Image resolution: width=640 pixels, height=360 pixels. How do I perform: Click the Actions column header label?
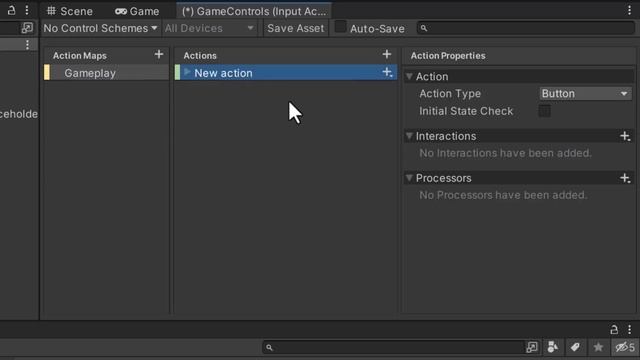200,56
